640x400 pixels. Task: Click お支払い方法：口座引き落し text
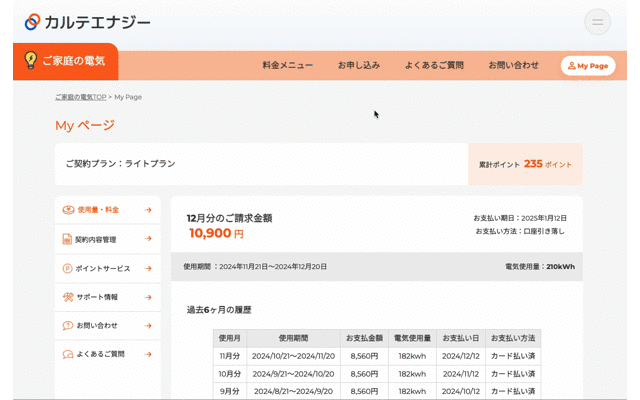click(x=520, y=231)
